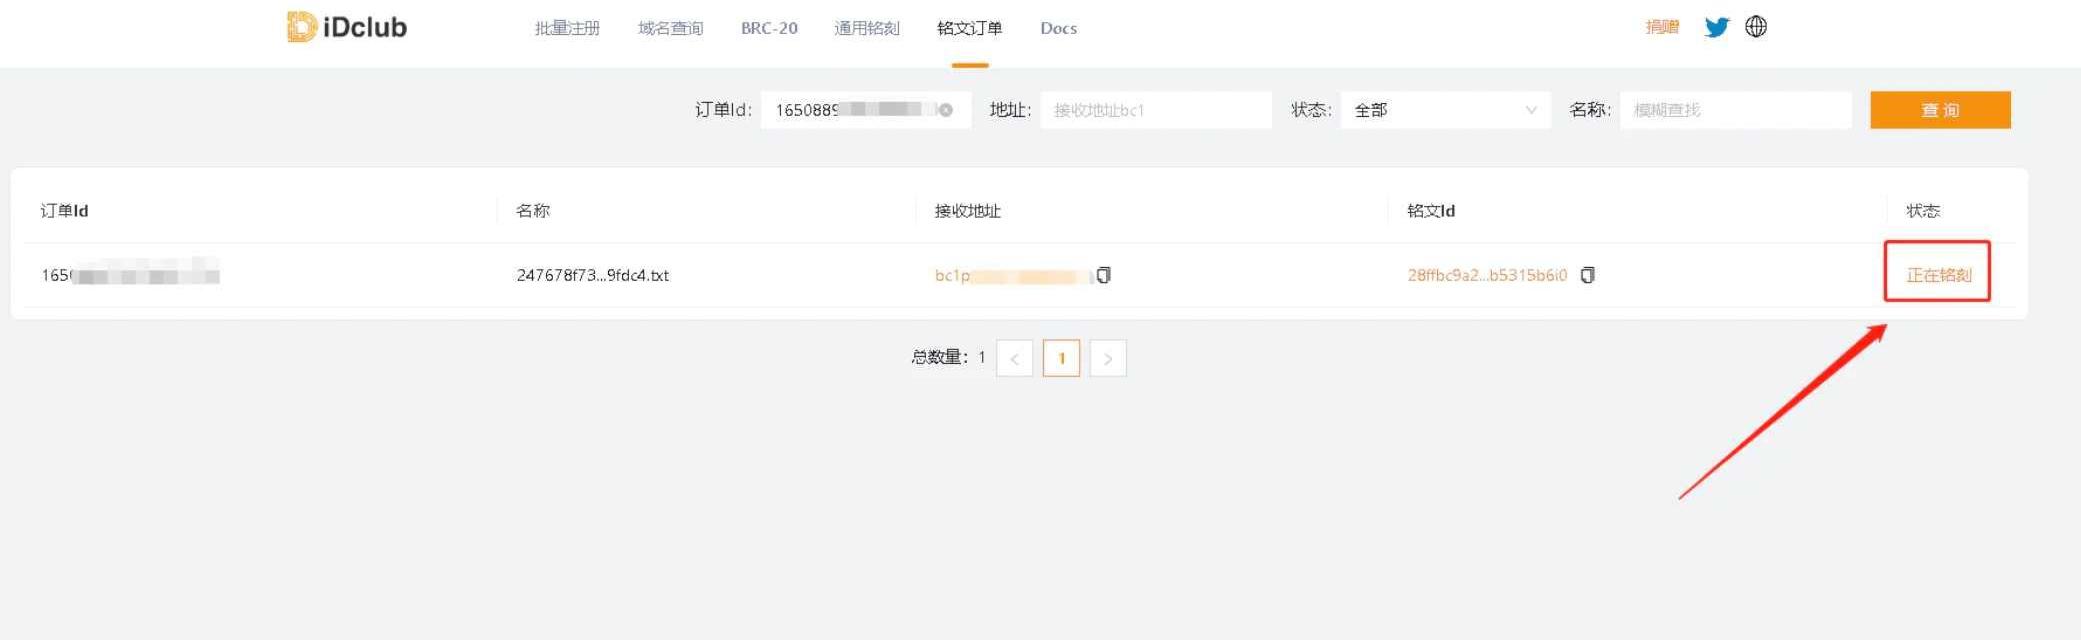2081x640 pixels.
Task: Go to next page arrow
Action: tap(1108, 358)
